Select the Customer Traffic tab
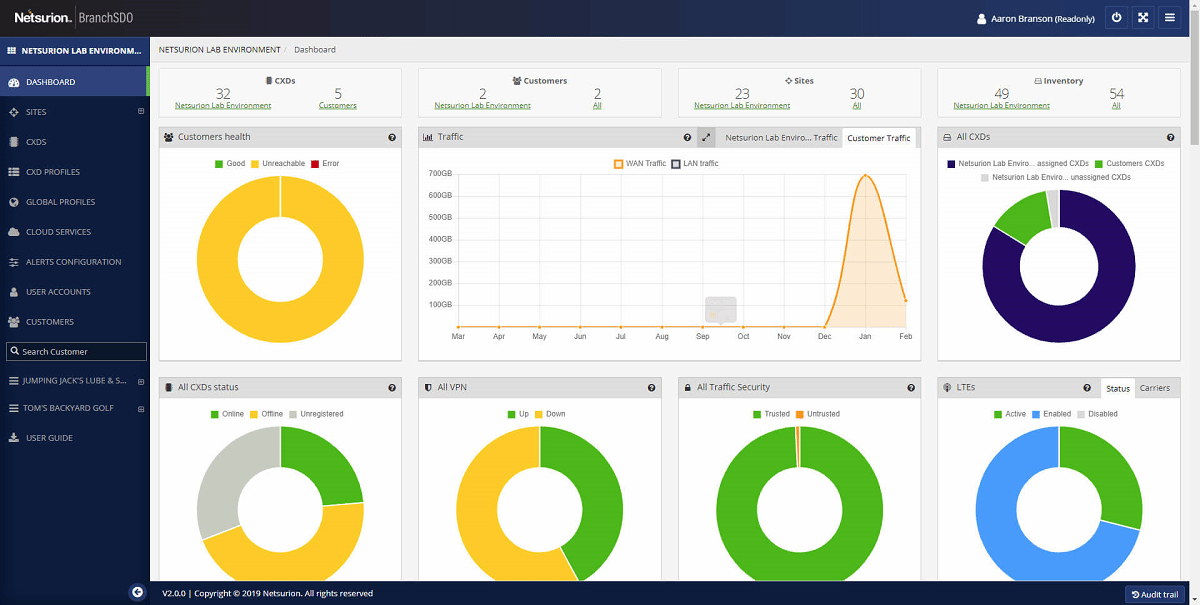Viewport: 1200px width, 605px height. (880, 137)
